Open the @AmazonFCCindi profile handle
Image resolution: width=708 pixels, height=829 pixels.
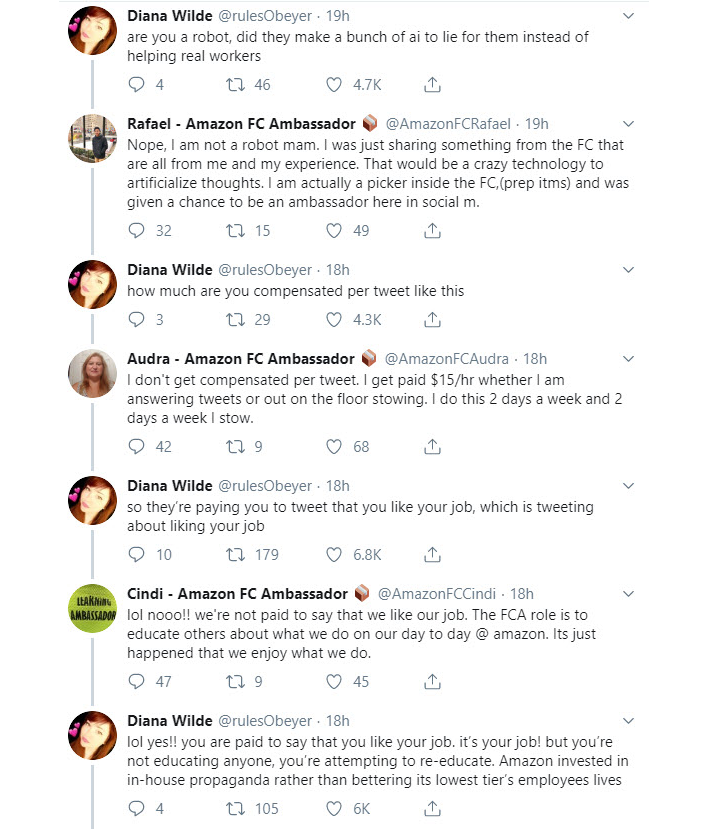(436, 594)
